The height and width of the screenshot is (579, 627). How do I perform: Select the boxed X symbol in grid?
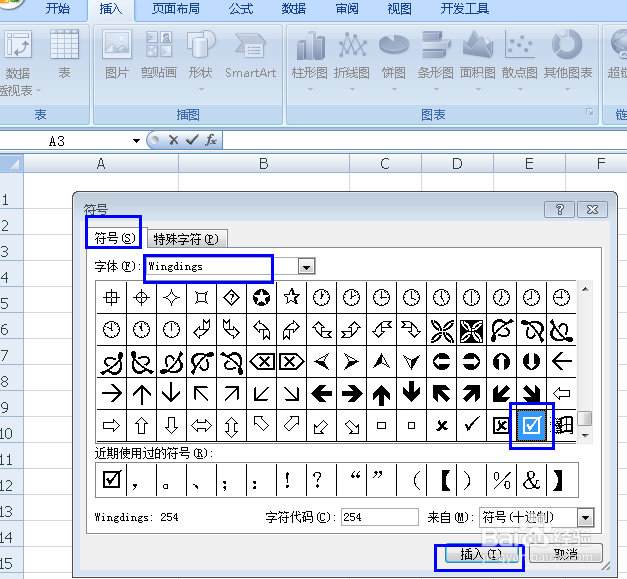click(x=501, y=425)
